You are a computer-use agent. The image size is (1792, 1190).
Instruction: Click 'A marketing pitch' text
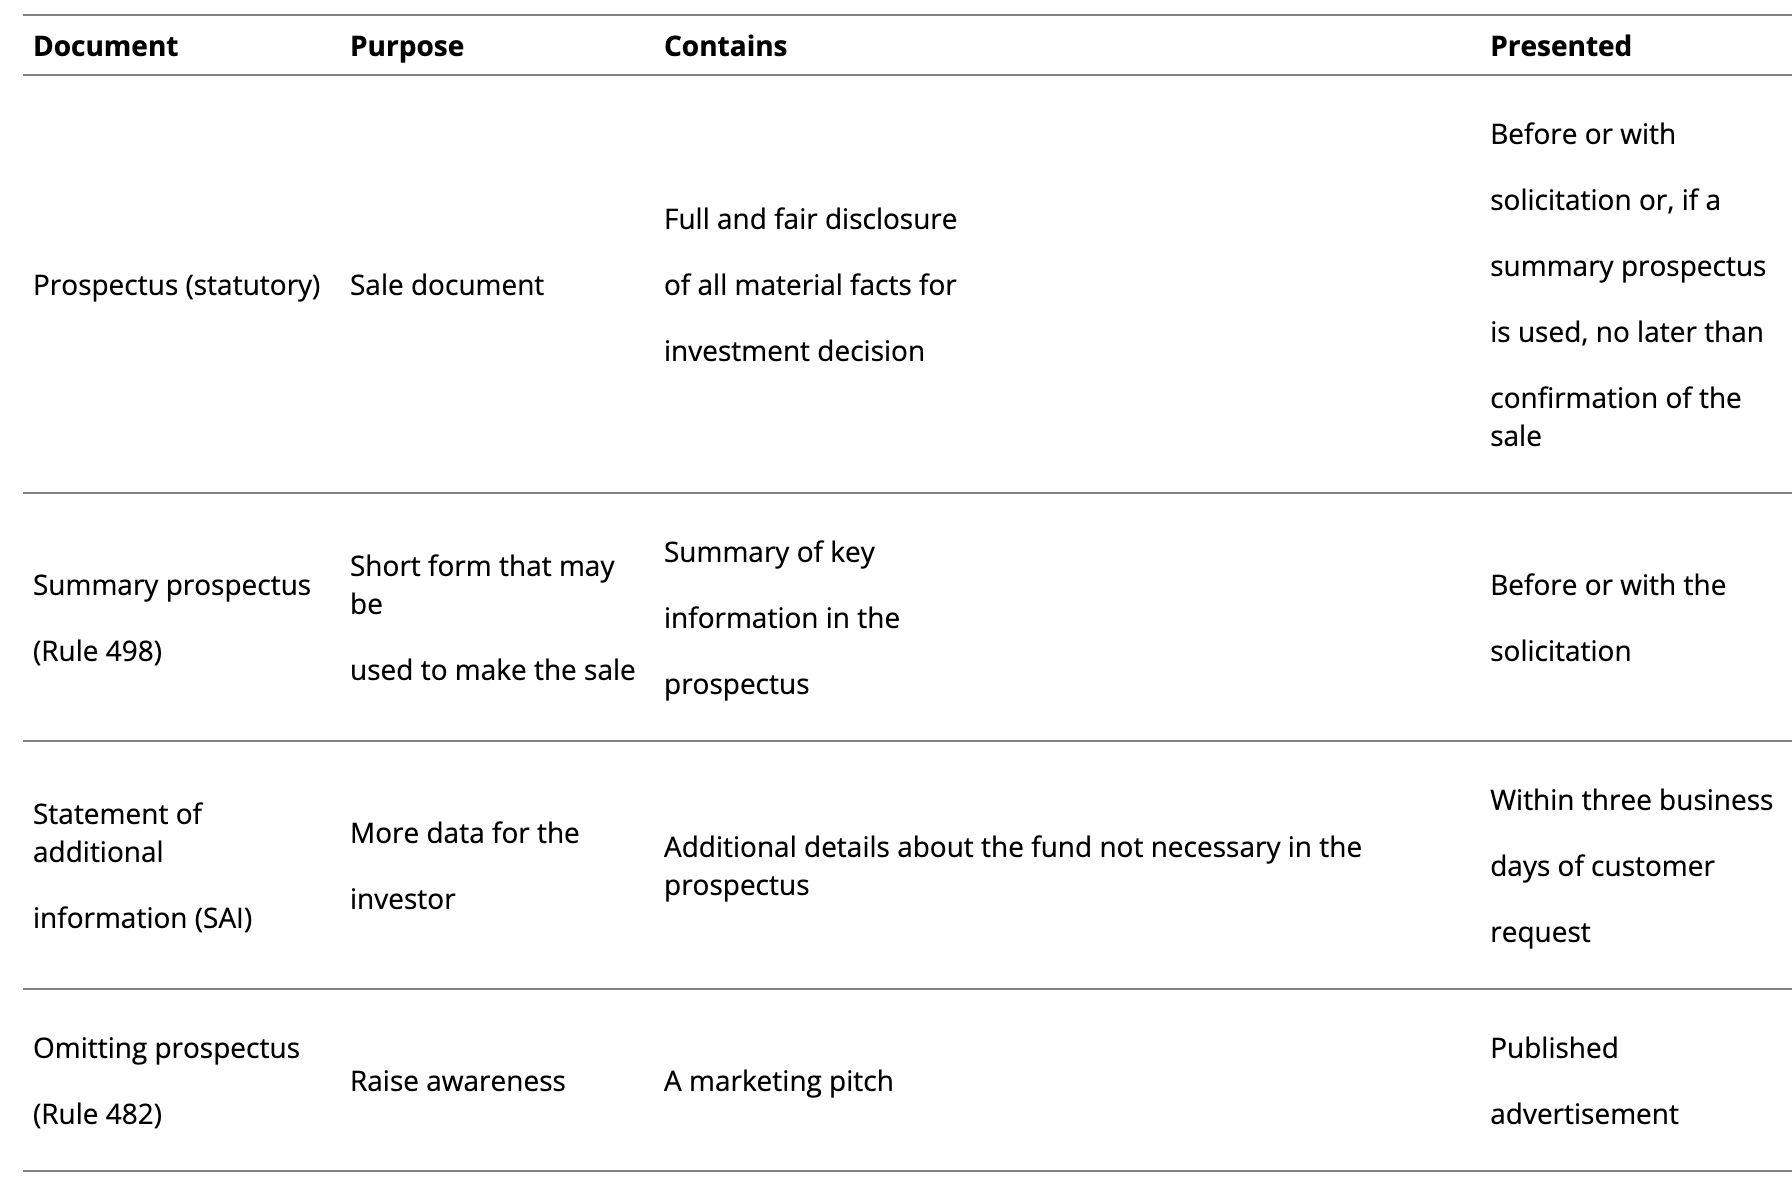click(x=778, y=1081)
